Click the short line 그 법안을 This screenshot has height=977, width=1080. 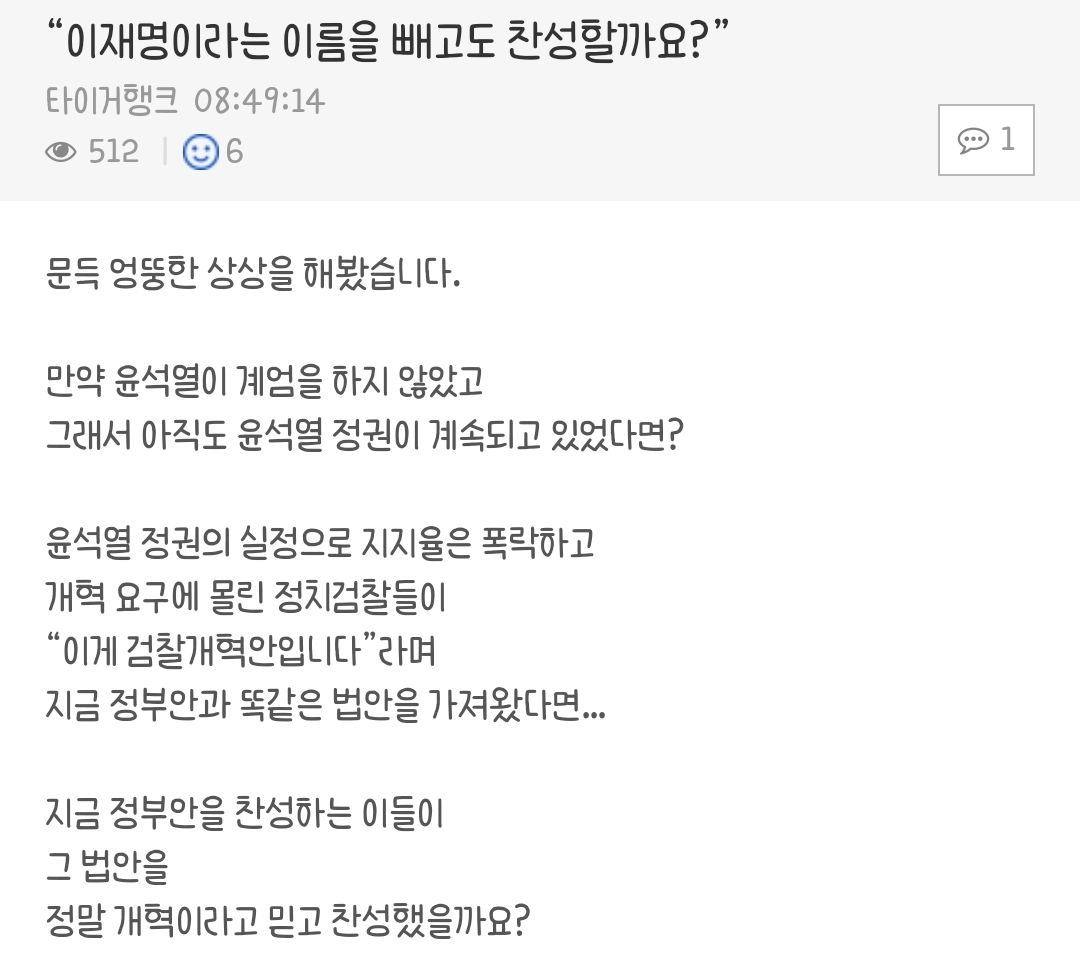107,867
